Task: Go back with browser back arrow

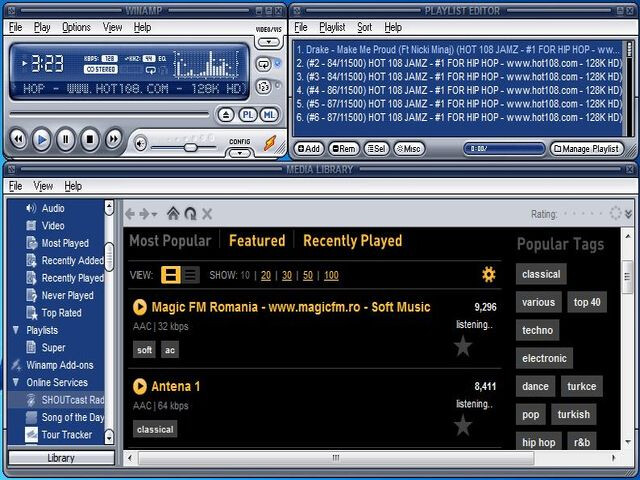Action: (x=130, y=214)
